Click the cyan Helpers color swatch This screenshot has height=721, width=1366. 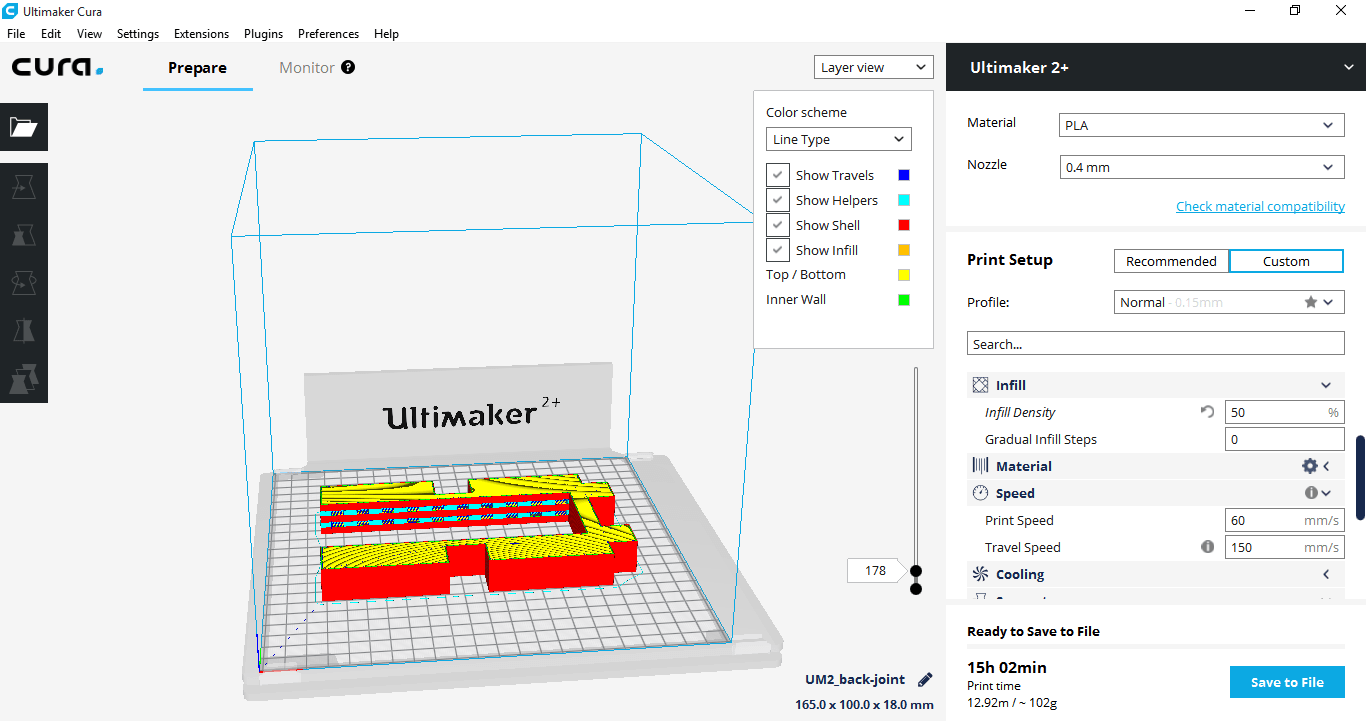[904, 200]
